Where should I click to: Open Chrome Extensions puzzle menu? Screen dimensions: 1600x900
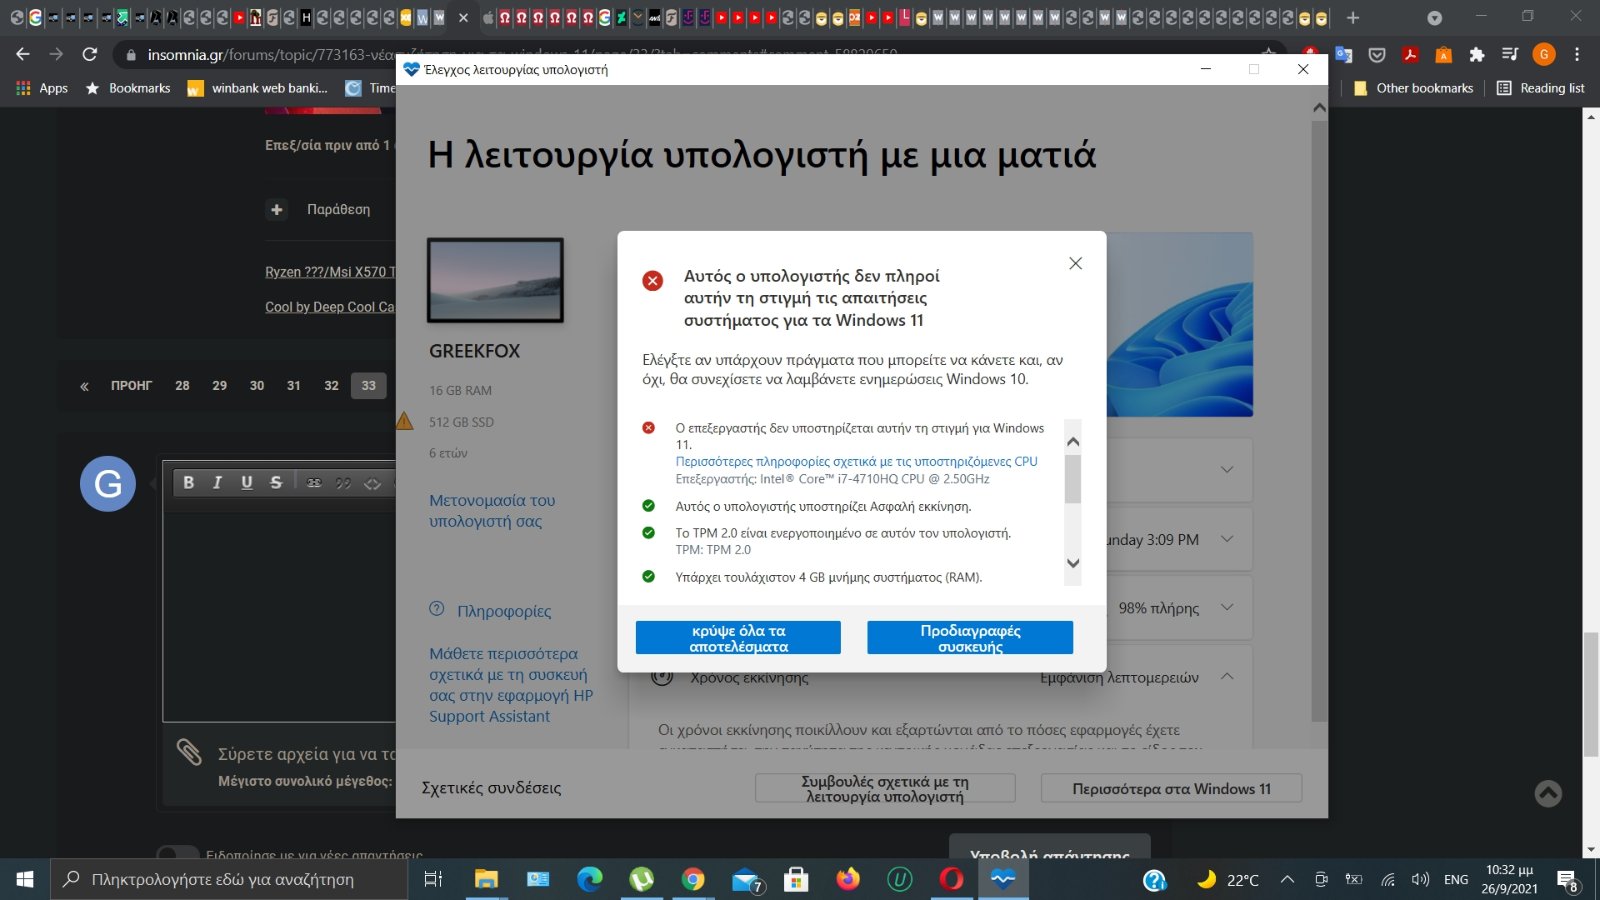point(1477,54)
